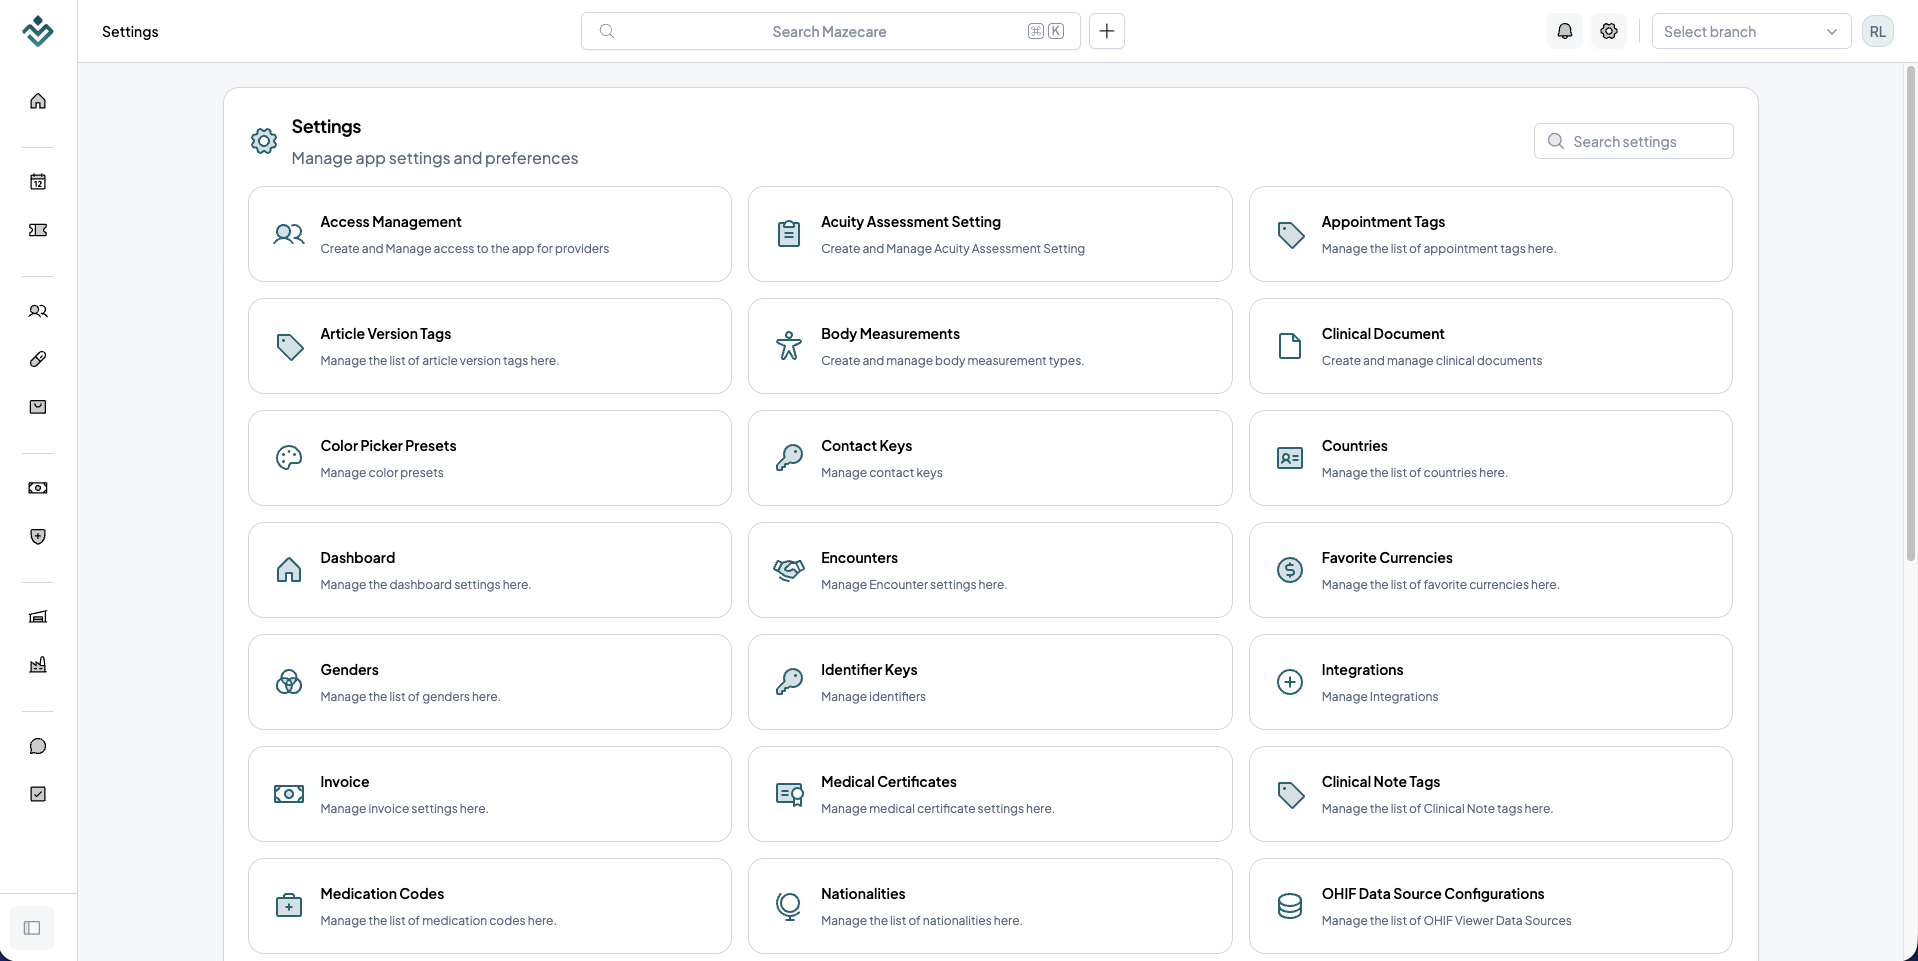Open the RL user avatar menu
This screenshot has height=961, width=1918.
pos(1878,31)
